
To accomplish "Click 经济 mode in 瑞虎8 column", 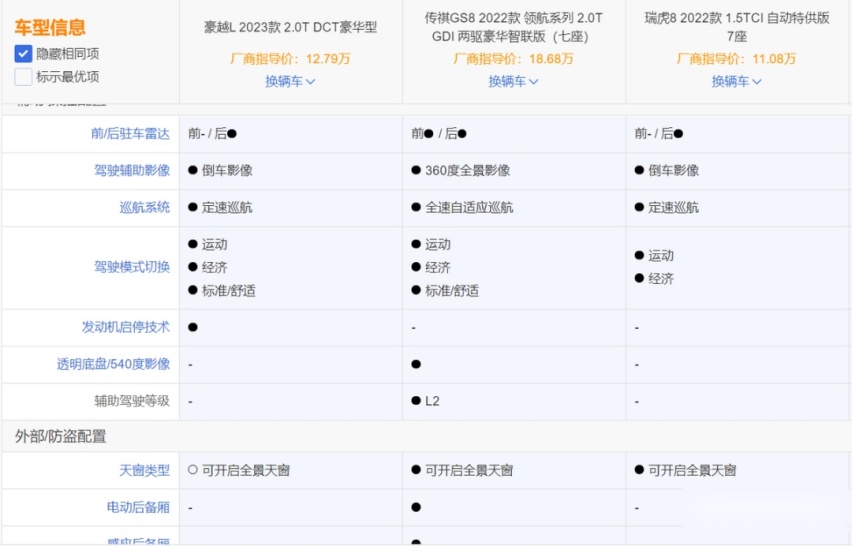I will 654,279.
